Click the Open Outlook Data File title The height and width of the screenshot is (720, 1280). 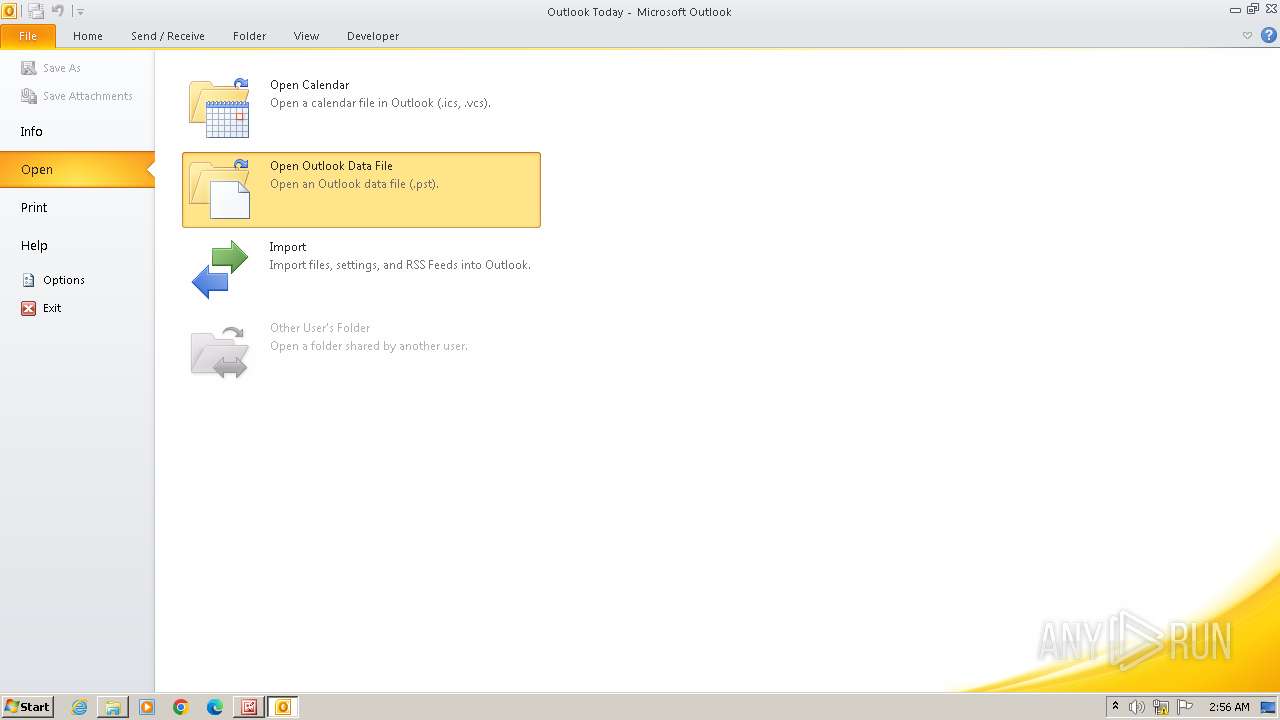331,166
